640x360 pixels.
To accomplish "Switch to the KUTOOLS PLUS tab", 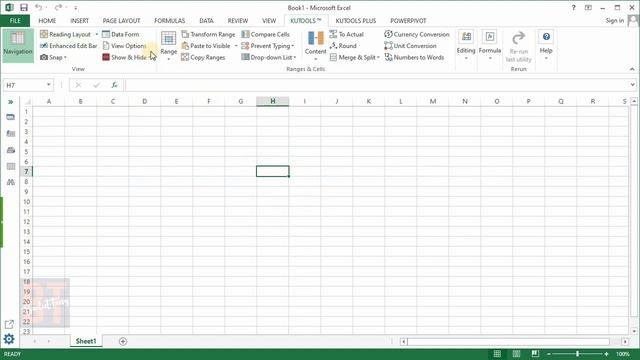I will point(356,20).
